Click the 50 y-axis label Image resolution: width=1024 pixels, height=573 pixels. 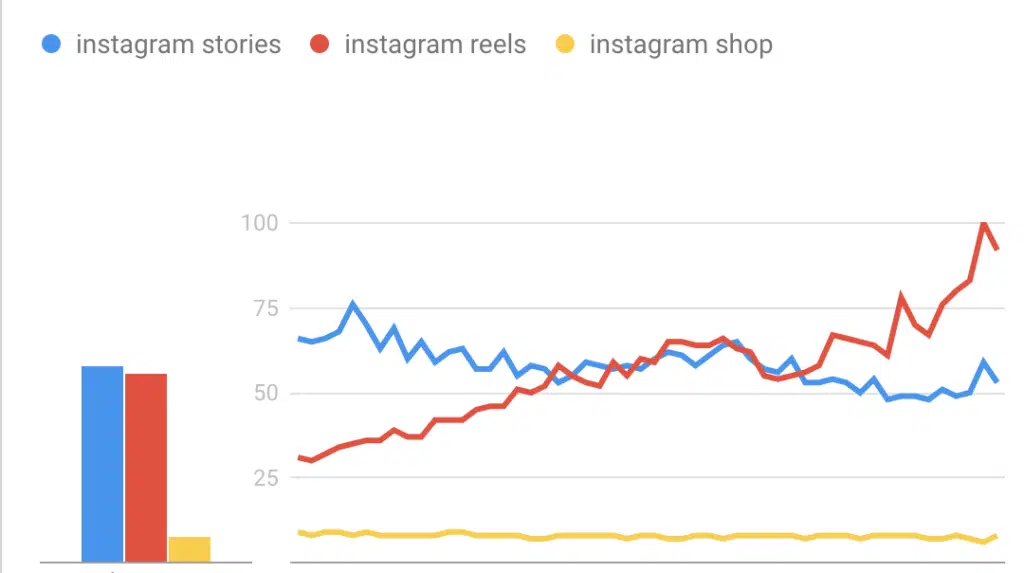266,393
